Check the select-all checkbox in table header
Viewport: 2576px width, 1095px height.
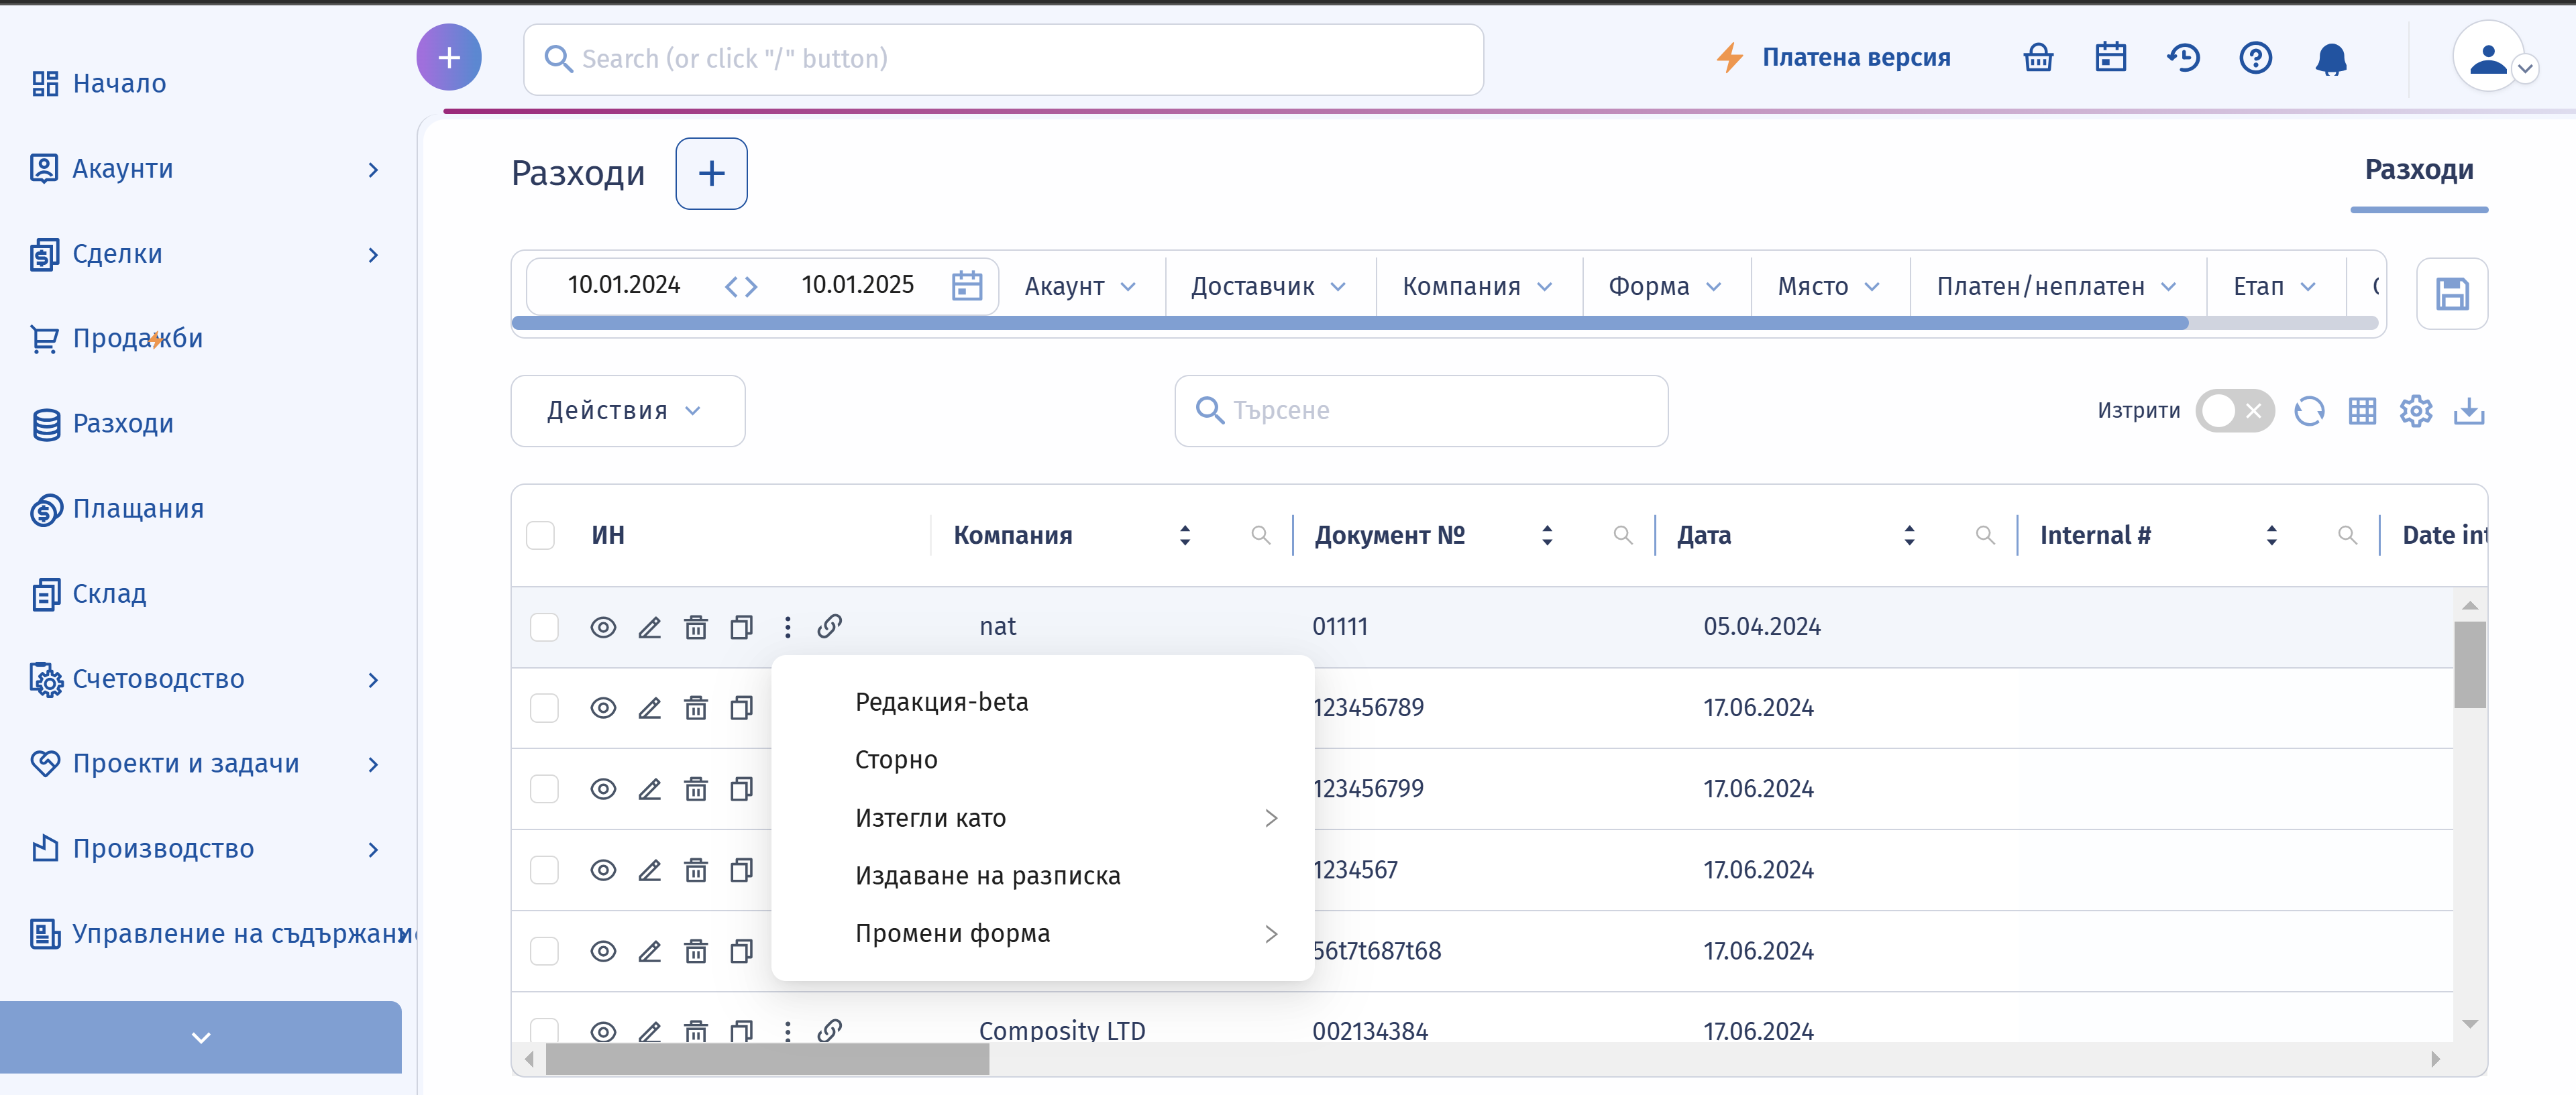pos(540,535)
